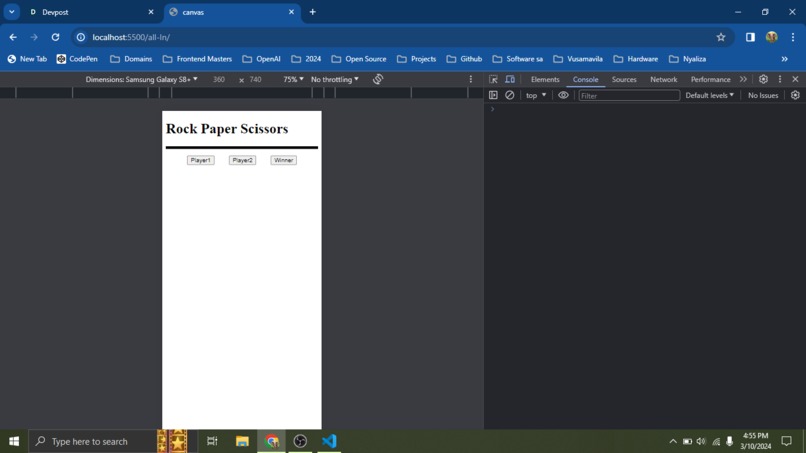The image size is (806, 453).
Task: Open Default levels dropdown
Action: [709, 95]
